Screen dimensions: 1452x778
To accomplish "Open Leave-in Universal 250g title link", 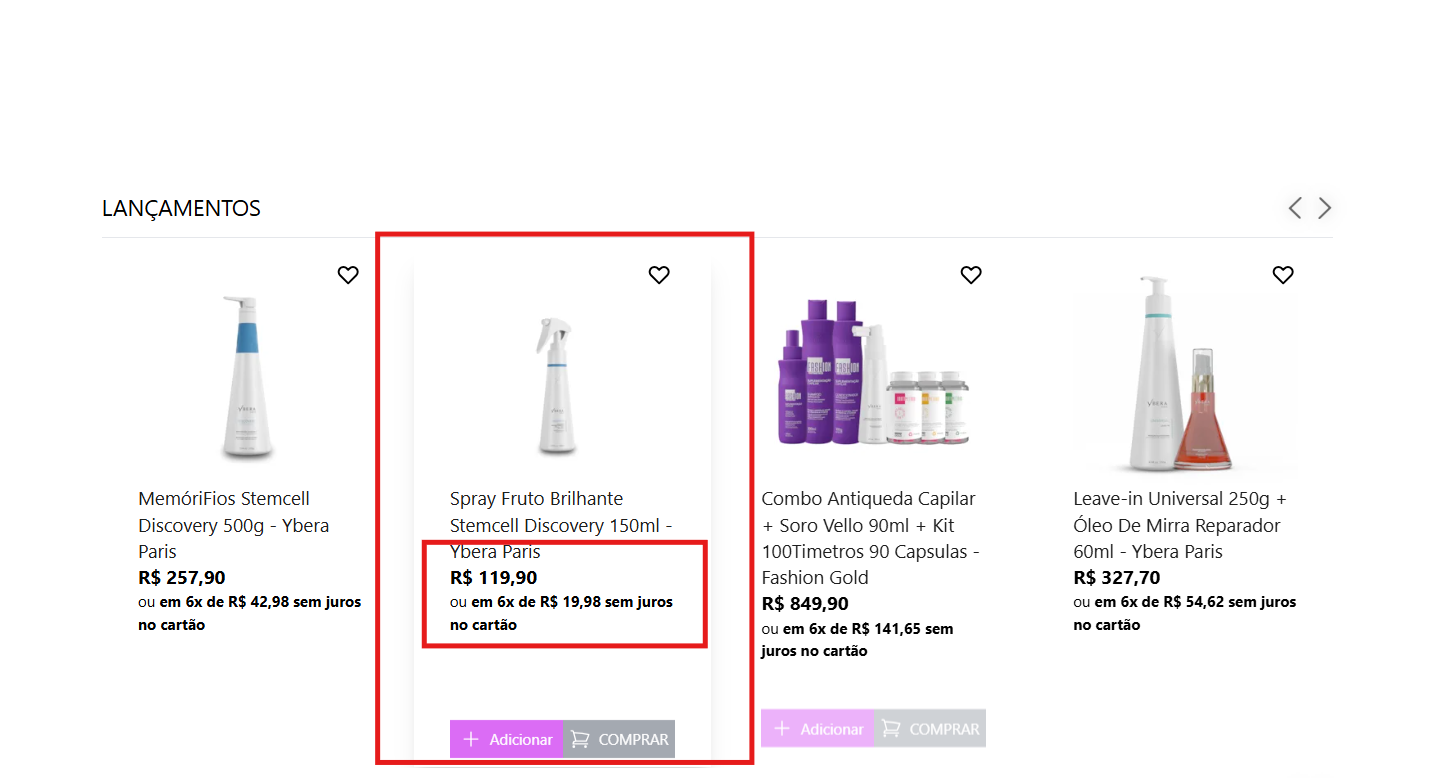I will 1180,525.
